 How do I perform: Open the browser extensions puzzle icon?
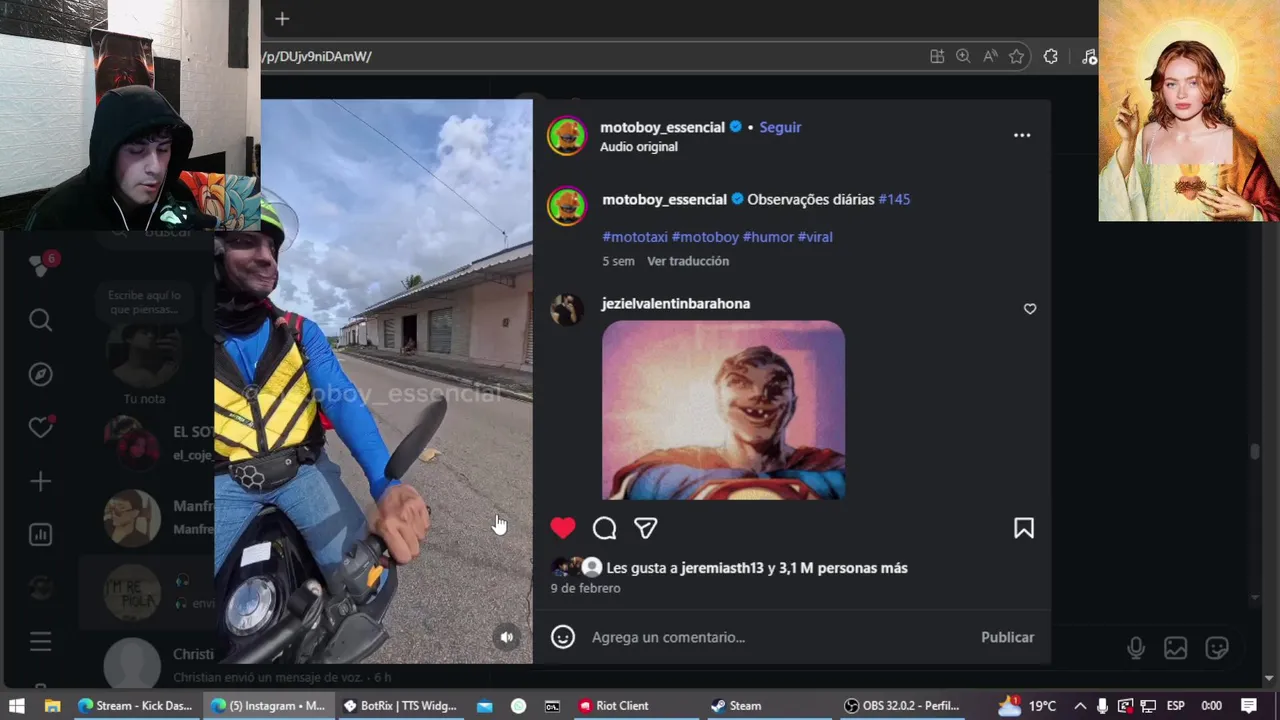point(1050,57)
